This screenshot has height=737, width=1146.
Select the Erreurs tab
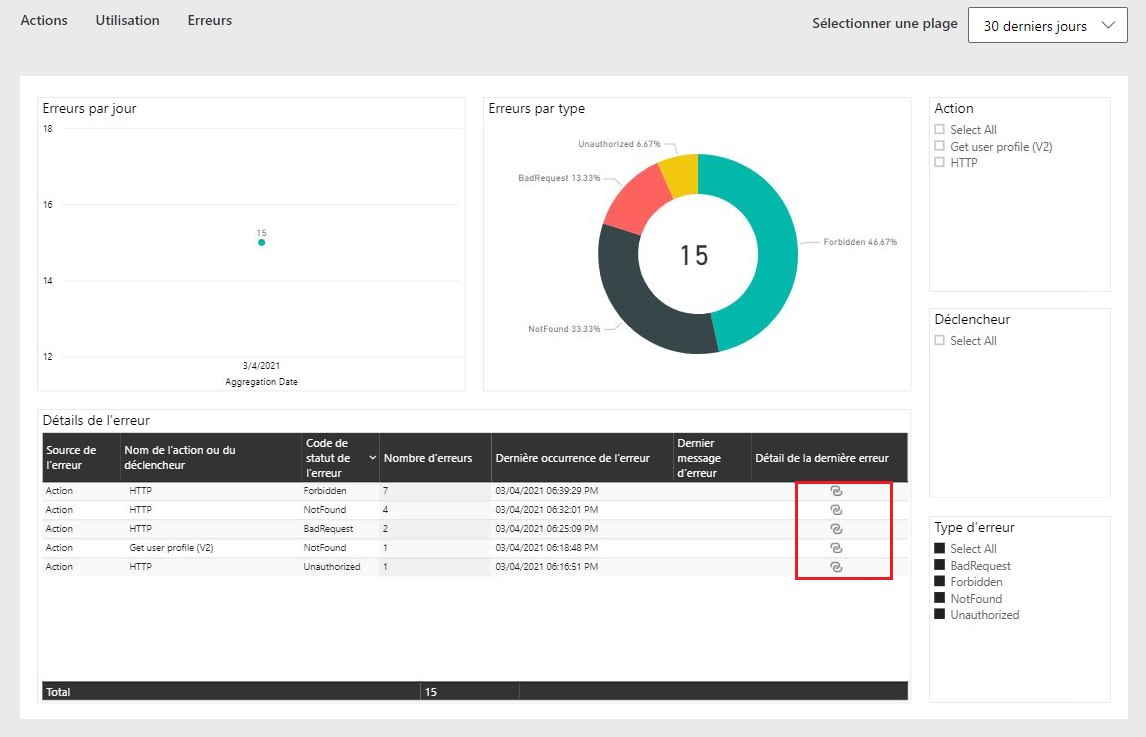210,20
